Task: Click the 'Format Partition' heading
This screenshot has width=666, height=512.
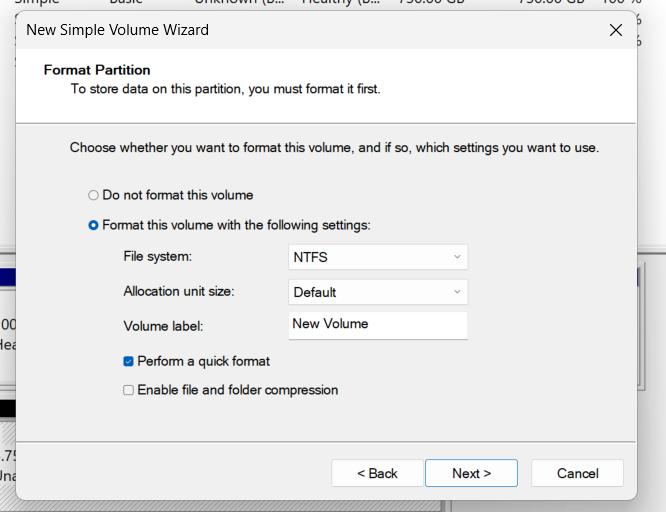Action: (97, 70)
